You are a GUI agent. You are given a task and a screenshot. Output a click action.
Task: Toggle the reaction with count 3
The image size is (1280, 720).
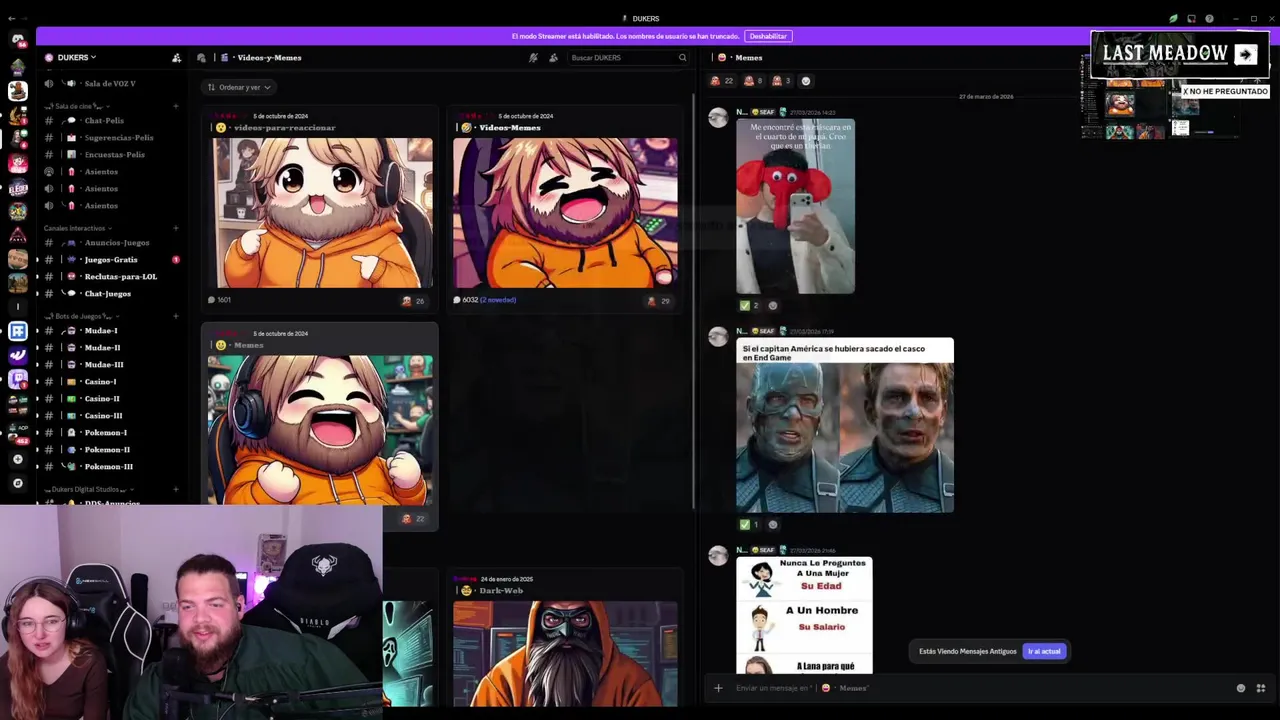[x=780, y=81]
